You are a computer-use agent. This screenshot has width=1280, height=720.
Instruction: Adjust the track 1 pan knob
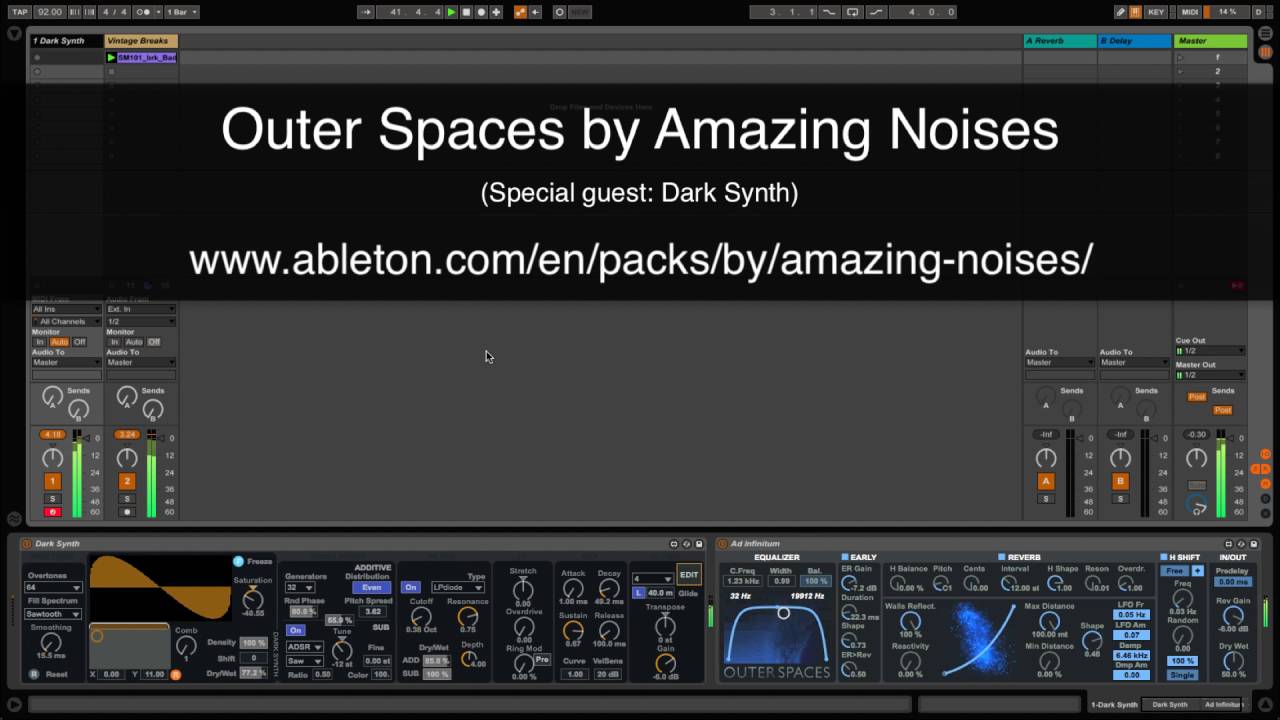tap(52, 458)
